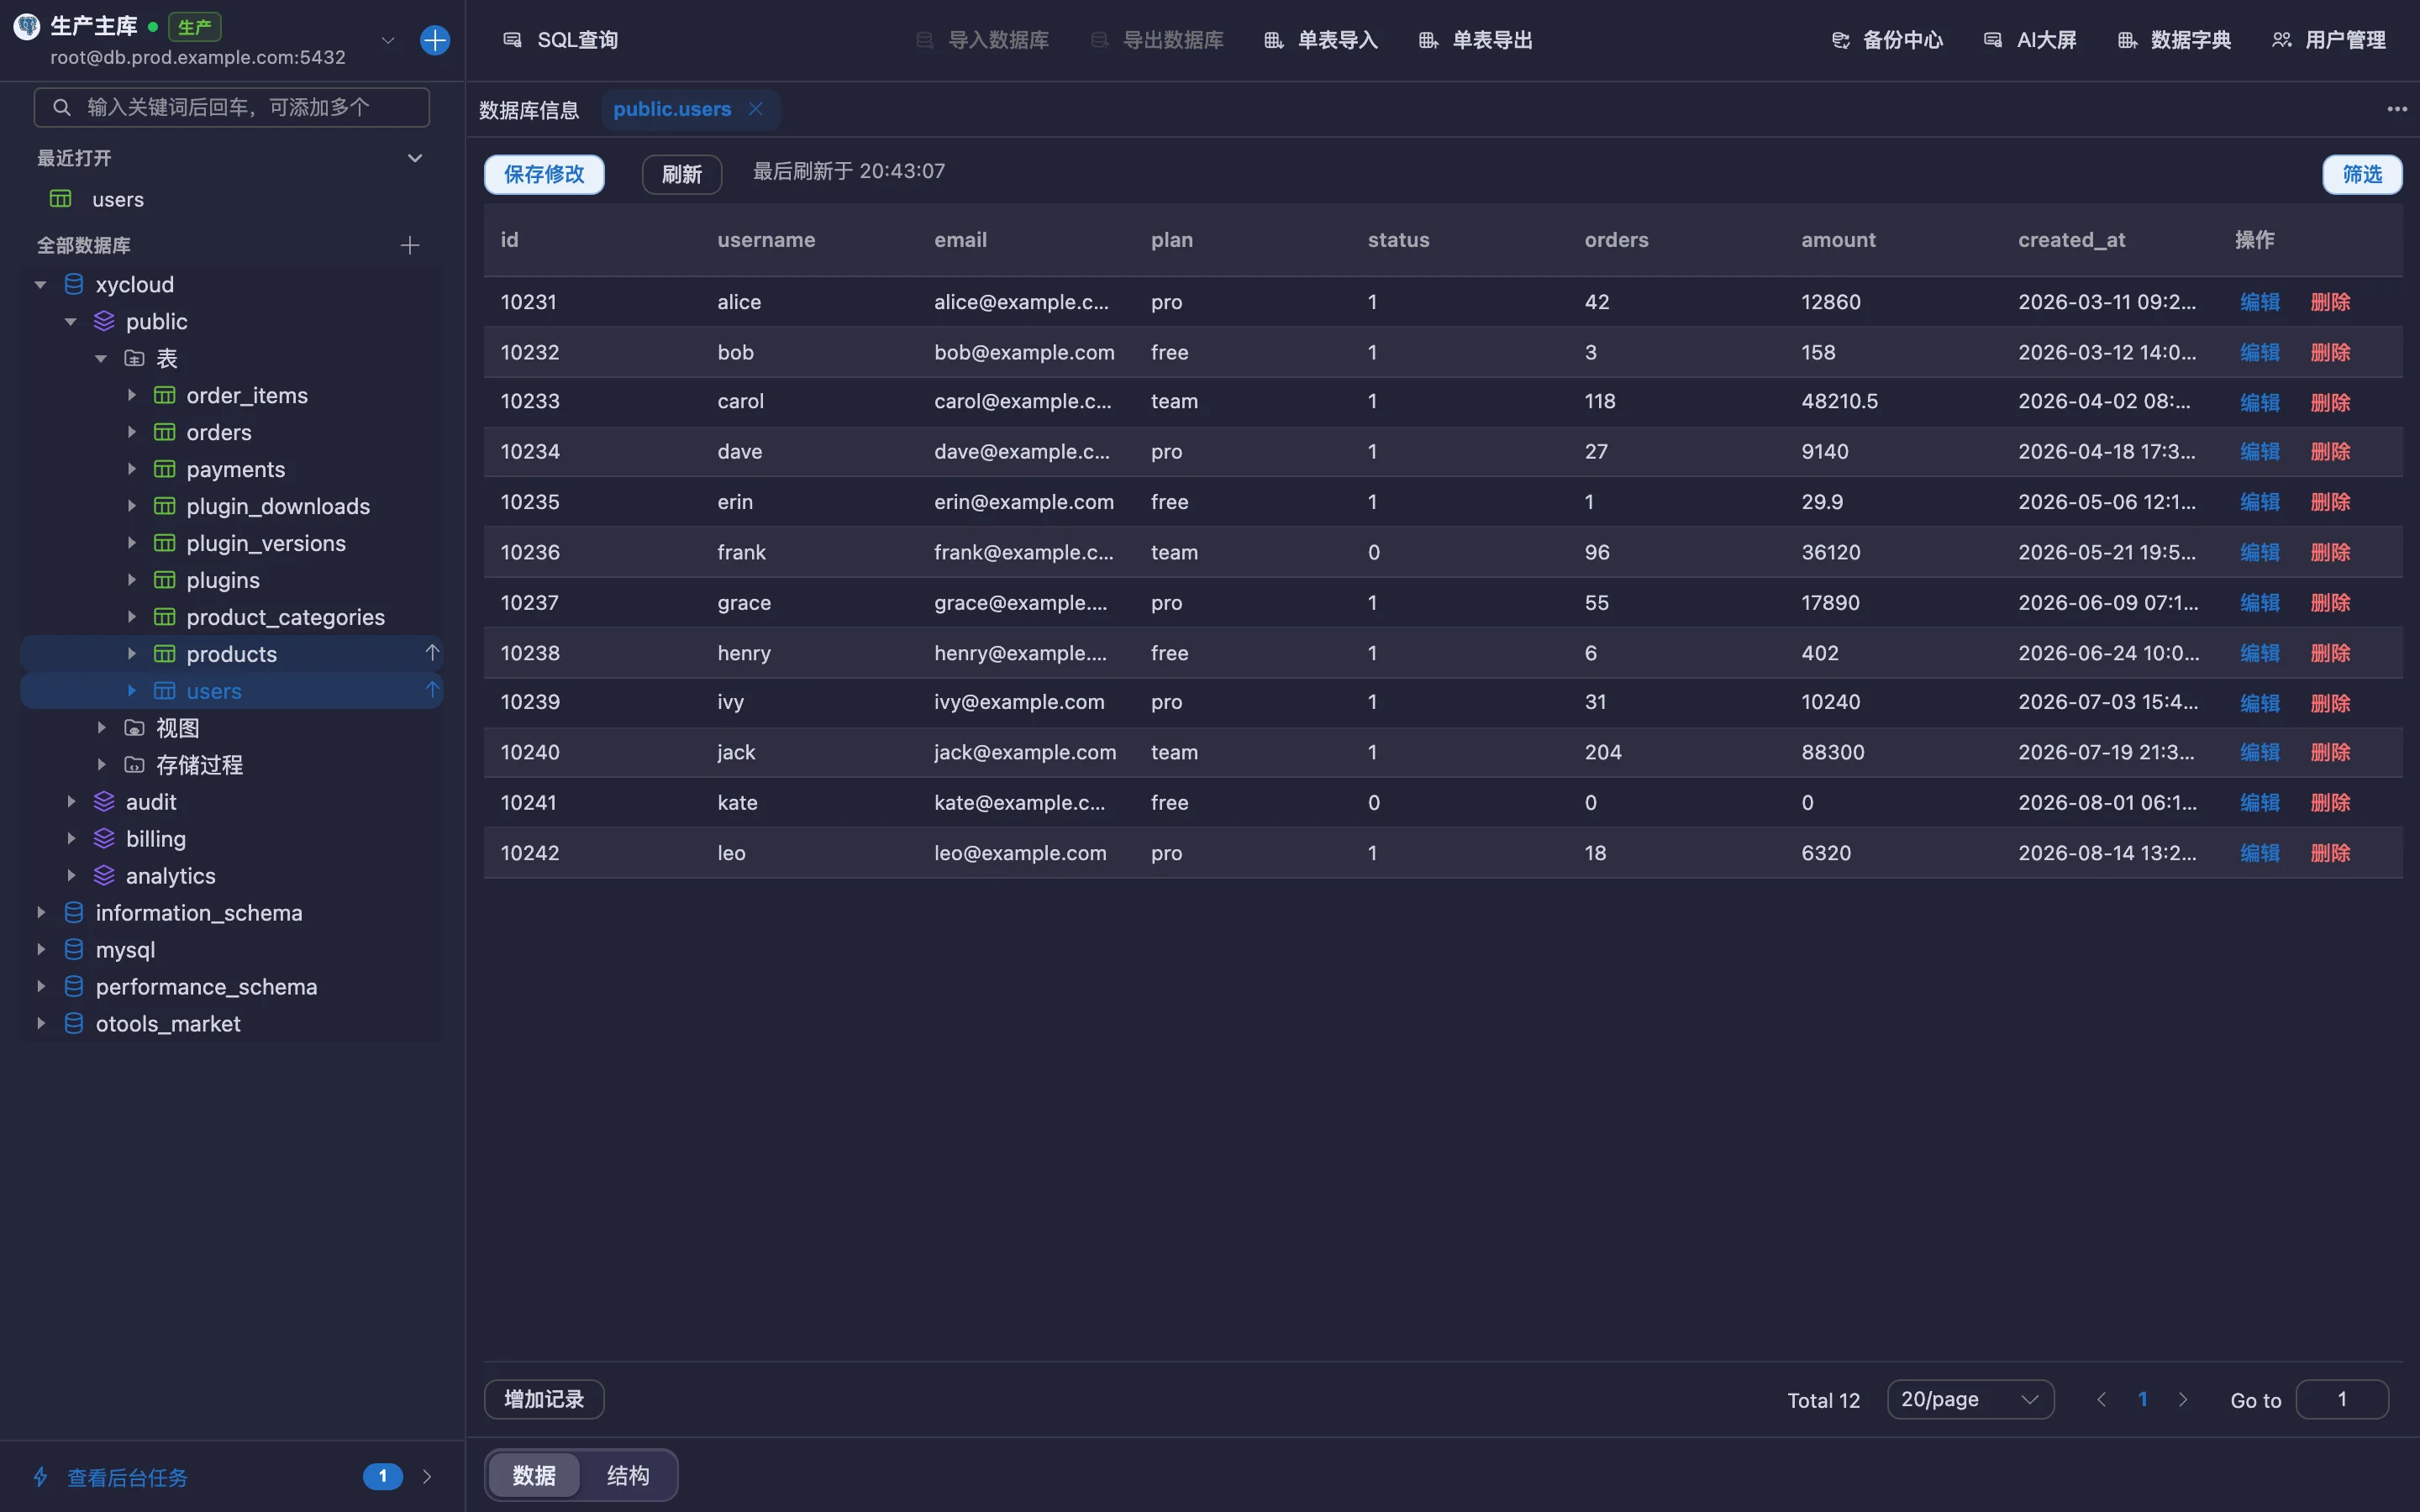Click the 保存修改 save button

click(x=544, y=174)
